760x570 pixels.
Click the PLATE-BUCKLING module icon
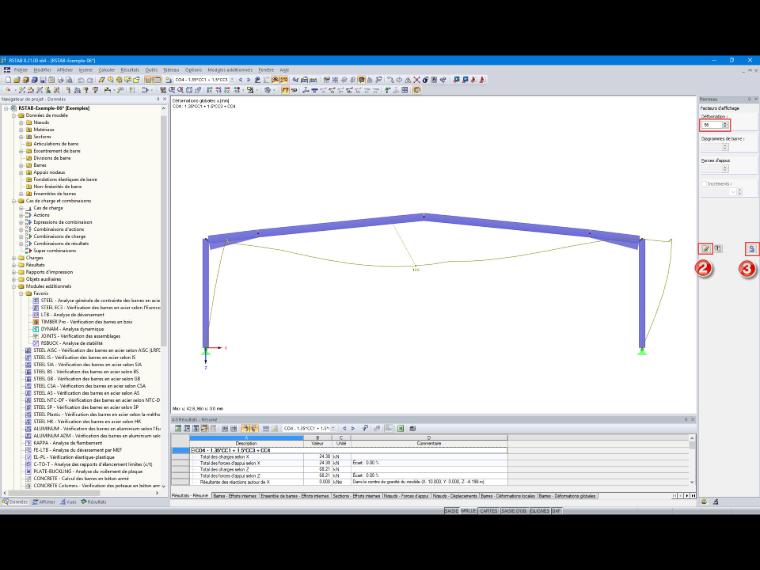coord(28,471)
